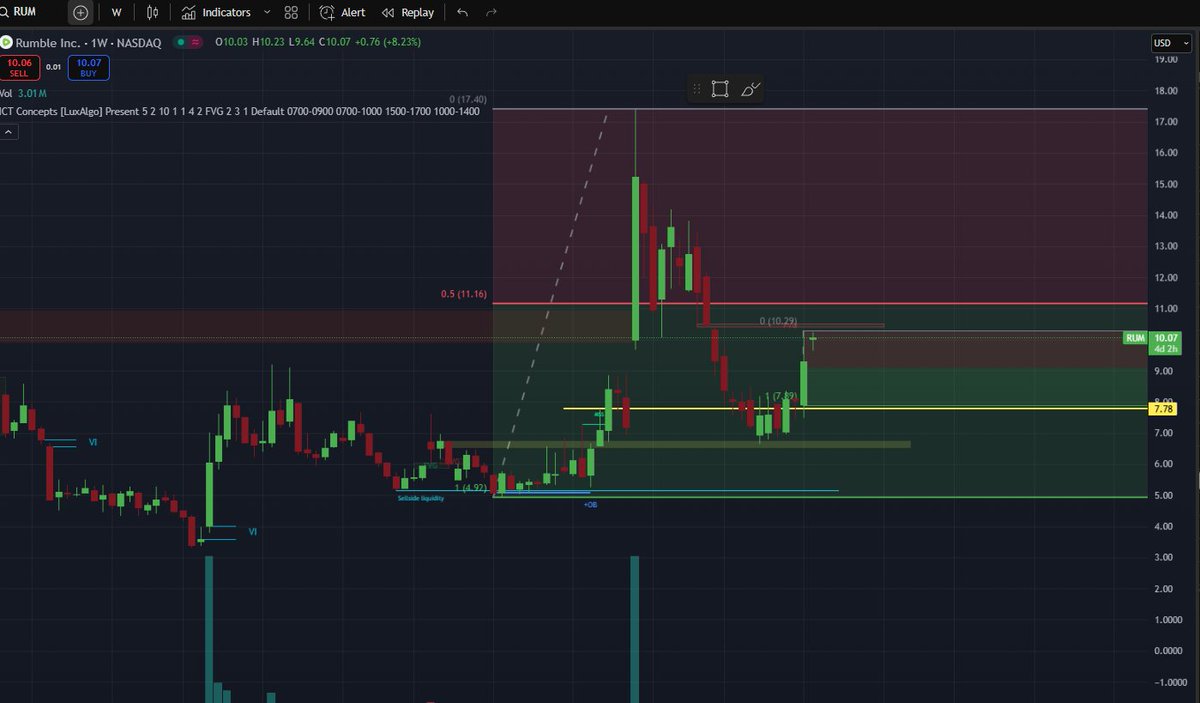The height and width of the screenshot is (703, 1200).
Task: Open the USD currency dropdown
Action: coord(1169,43)
